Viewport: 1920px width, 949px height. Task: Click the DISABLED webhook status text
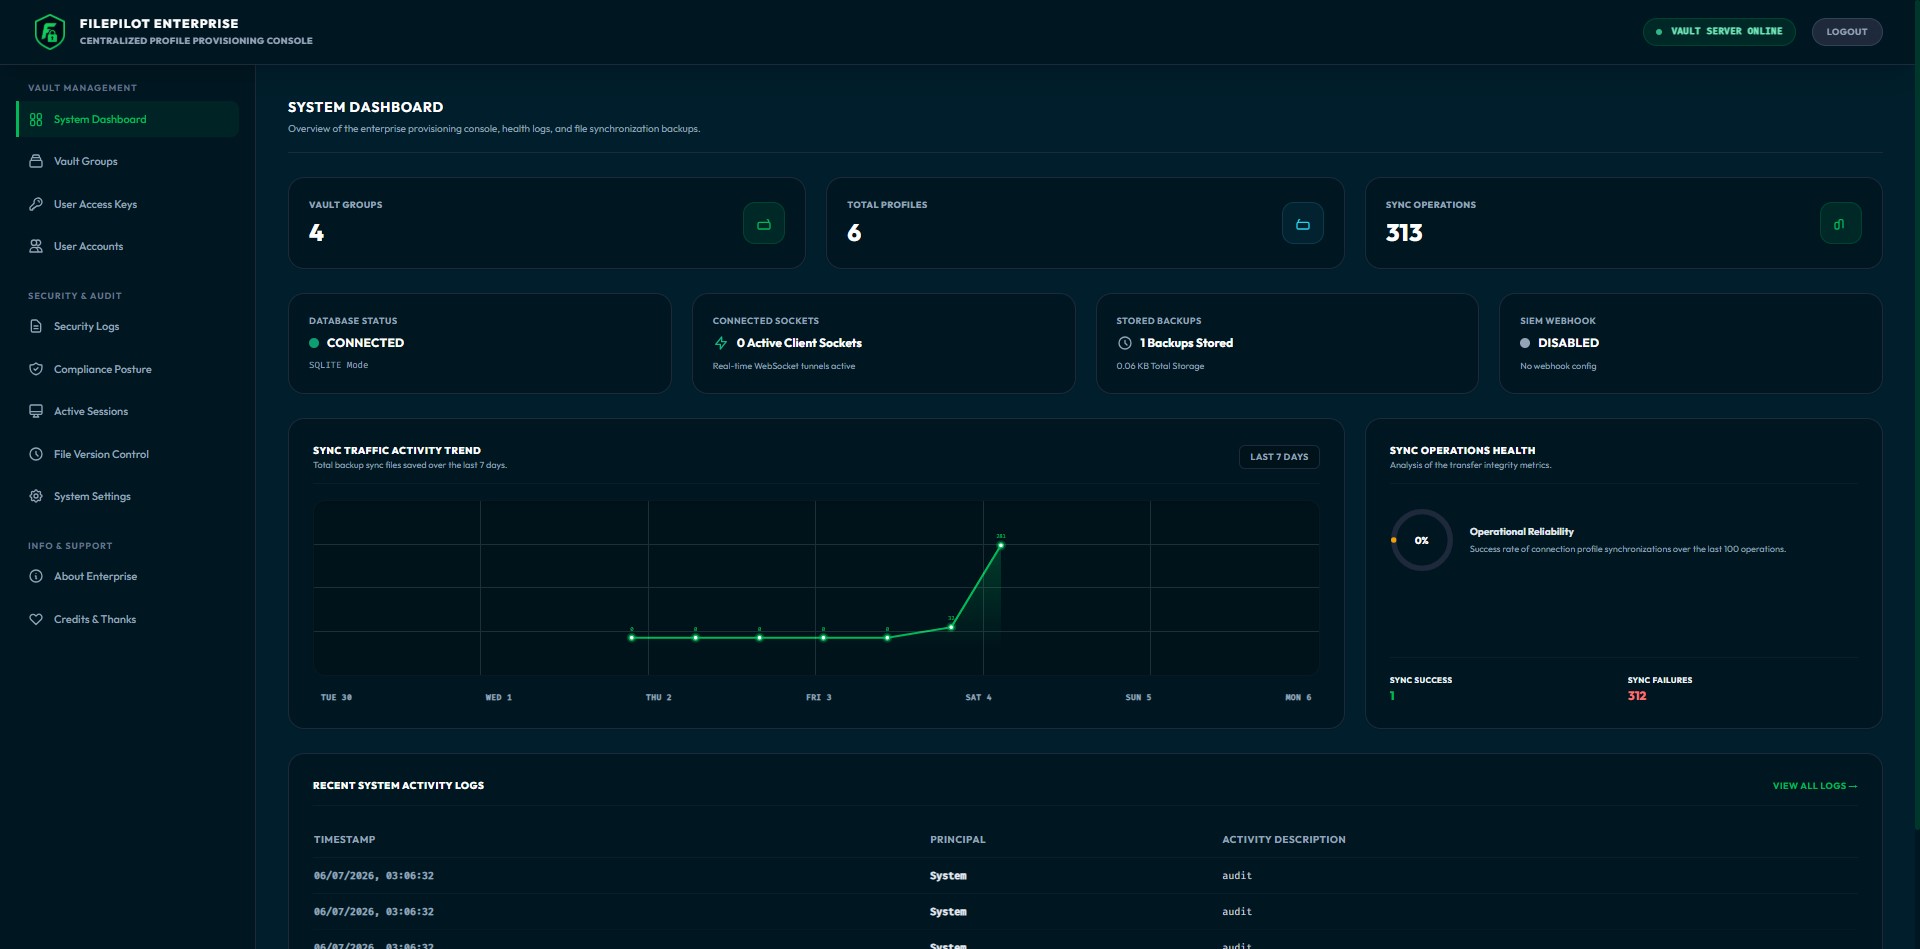point(1568,343)
